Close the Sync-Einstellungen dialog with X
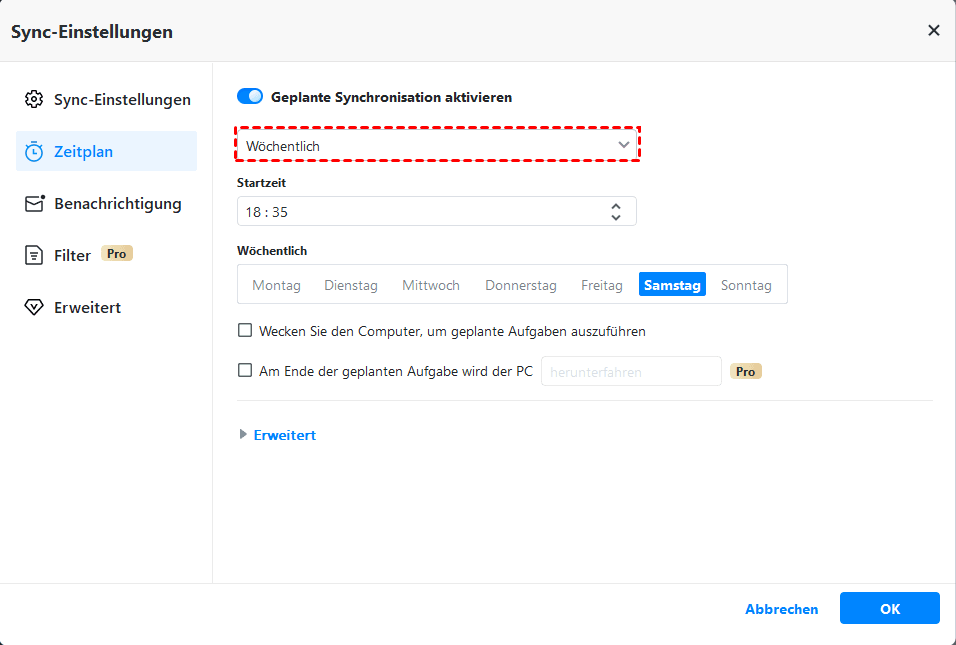The height and width of the screenshot is (645, 956). coord(934,31)
